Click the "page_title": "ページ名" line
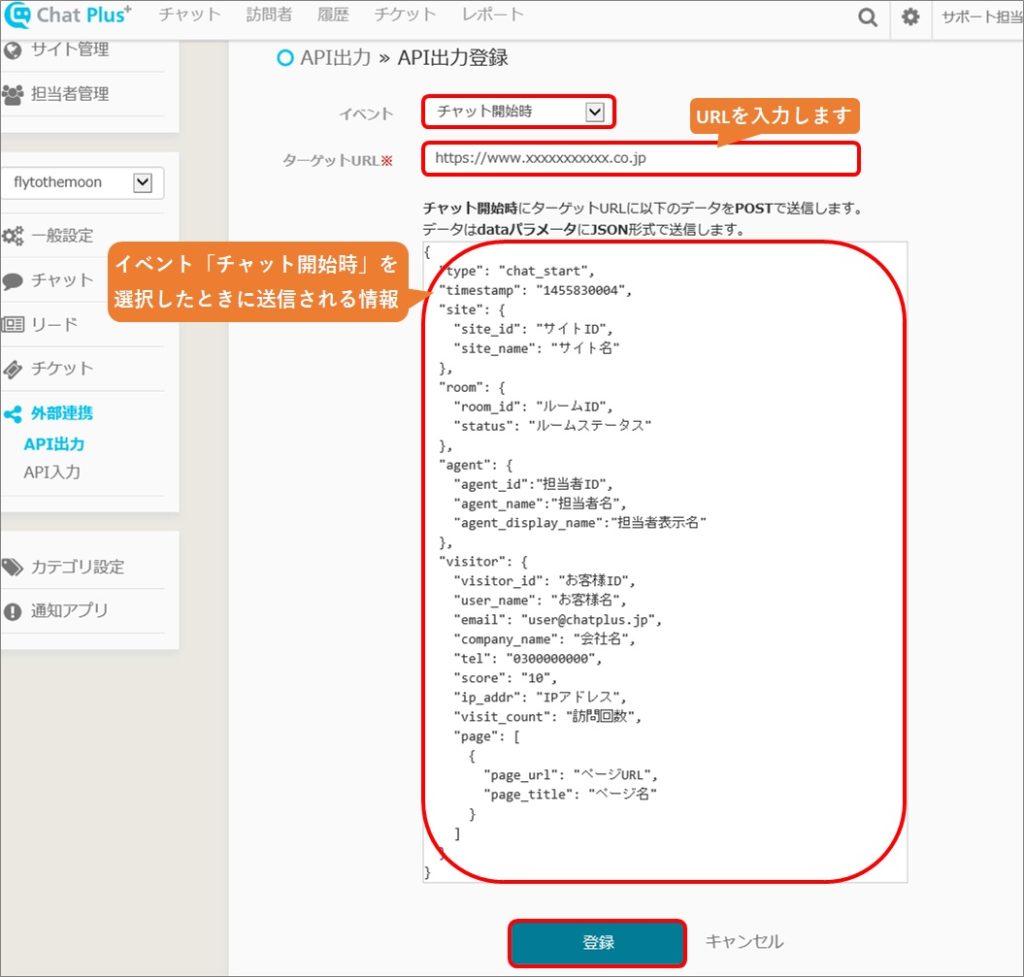The width and height of the screenshot is (1024, 977). pos(569,795)
